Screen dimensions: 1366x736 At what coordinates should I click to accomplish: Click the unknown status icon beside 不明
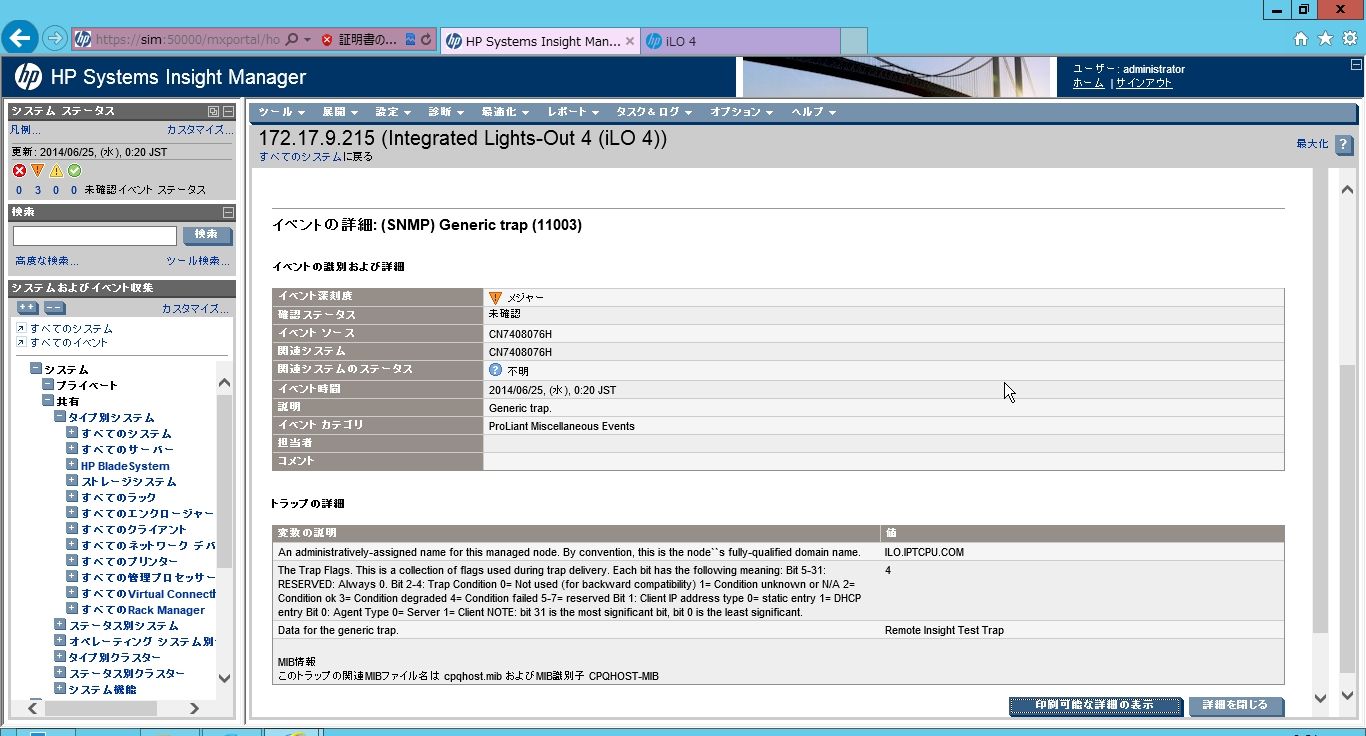[495, 370]
